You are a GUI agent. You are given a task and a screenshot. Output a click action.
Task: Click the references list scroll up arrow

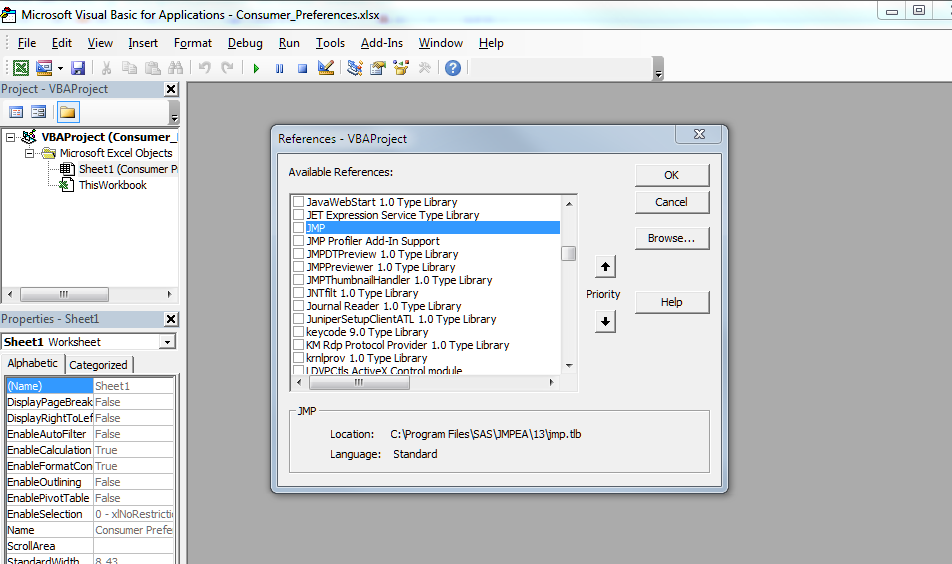point(569,203)
